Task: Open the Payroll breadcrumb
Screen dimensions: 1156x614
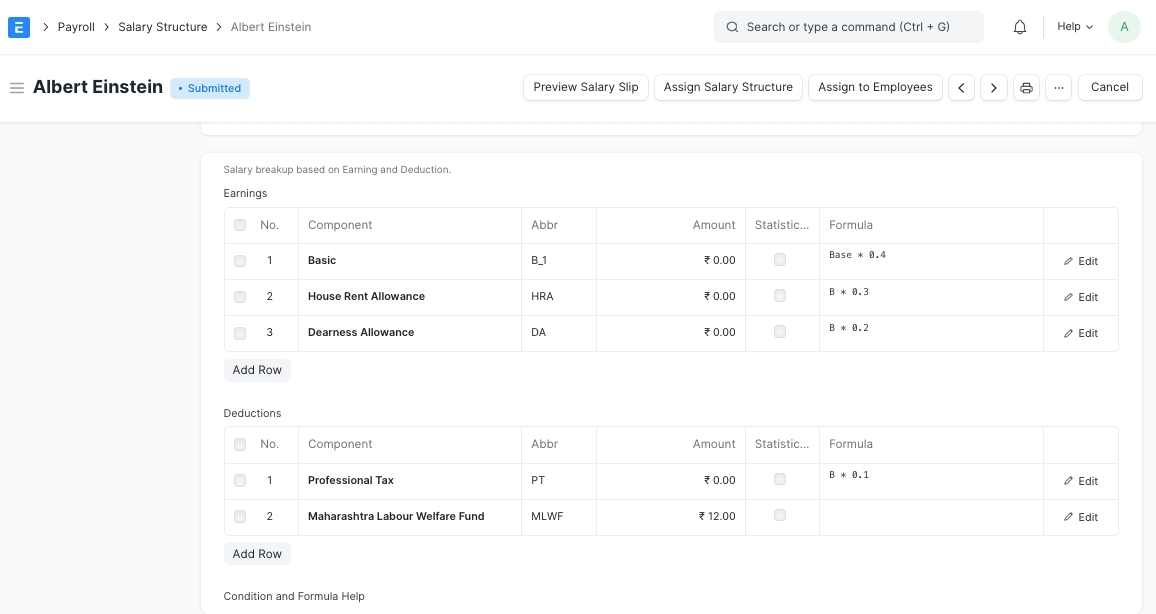Action: click(x=76, y=27)
